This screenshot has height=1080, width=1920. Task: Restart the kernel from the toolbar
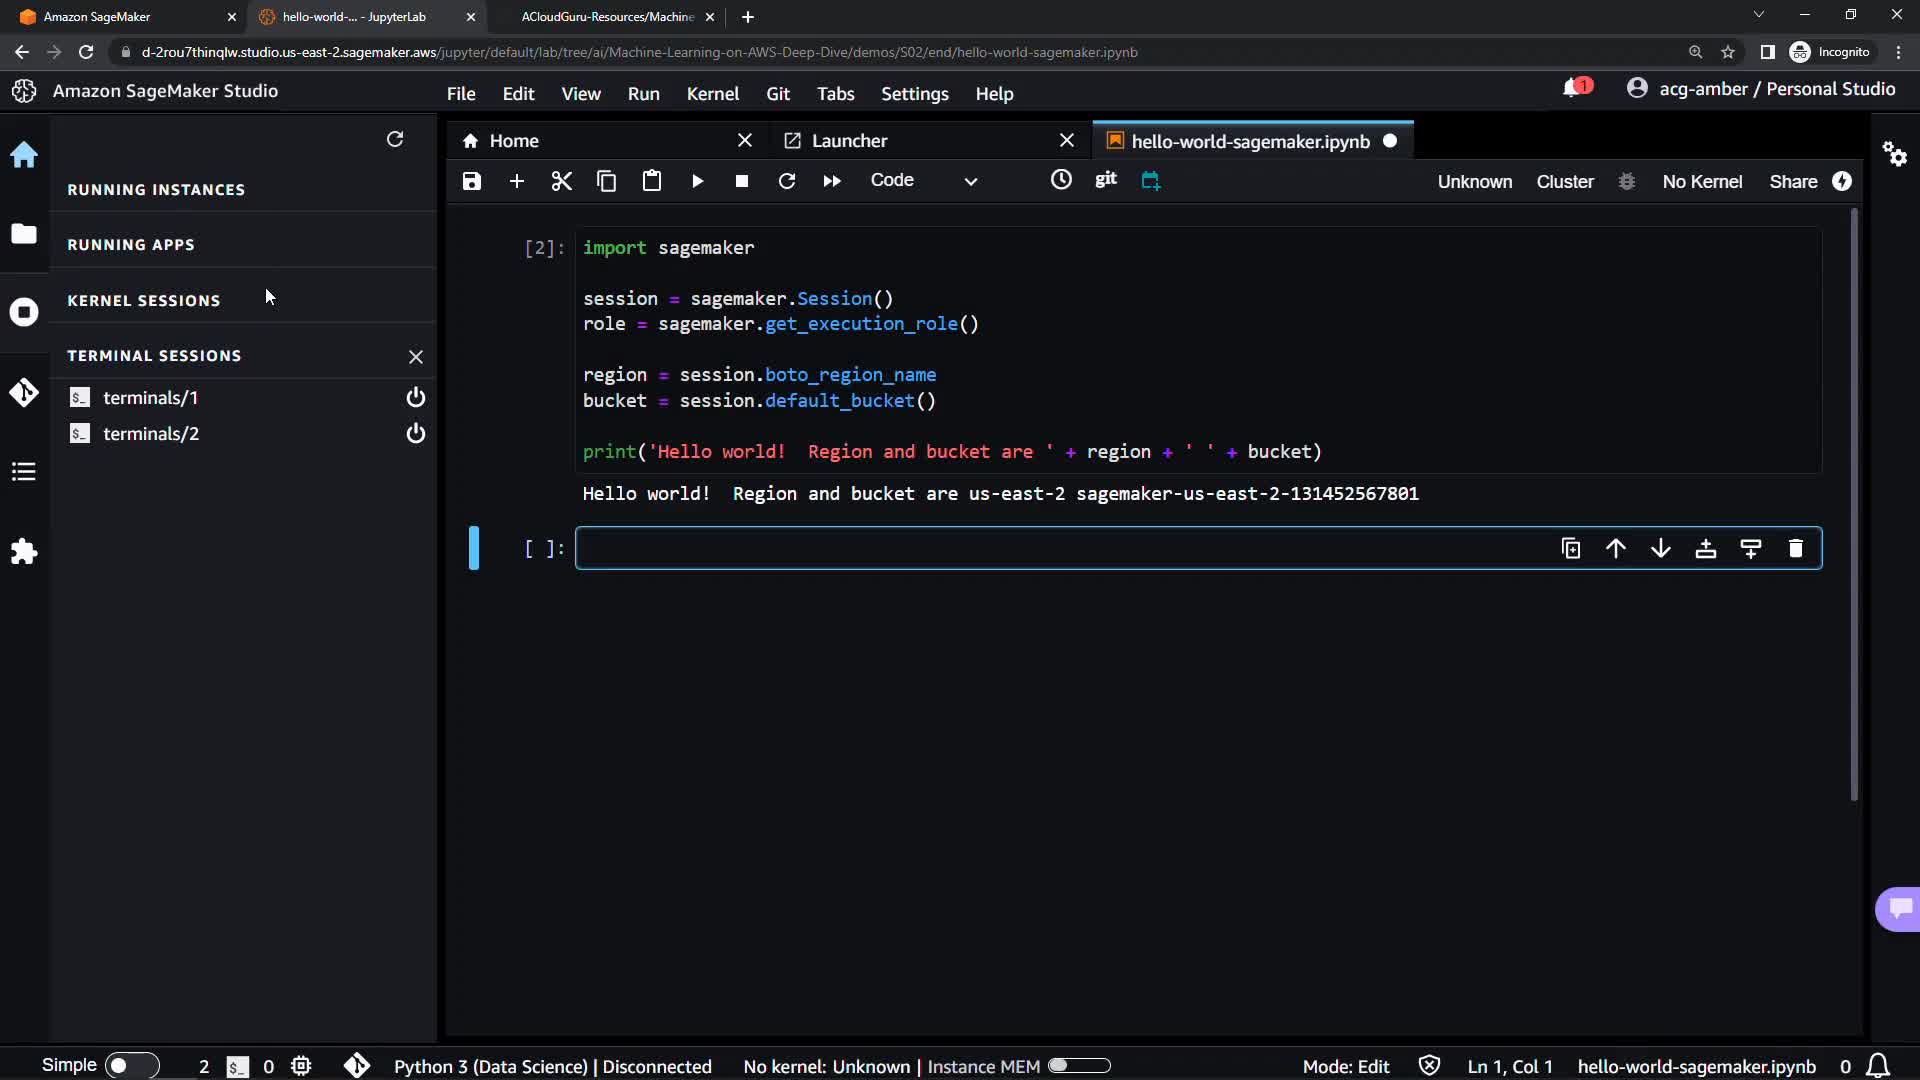(x=787, y=181)
